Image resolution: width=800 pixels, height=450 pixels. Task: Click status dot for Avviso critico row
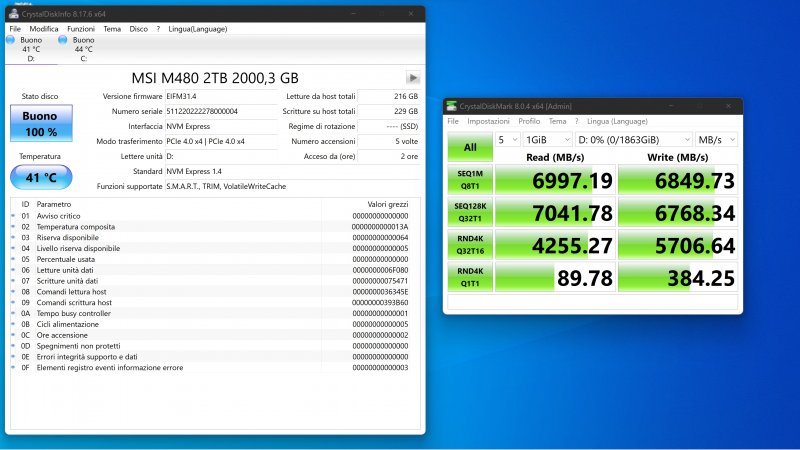click(x=13, y=216)
